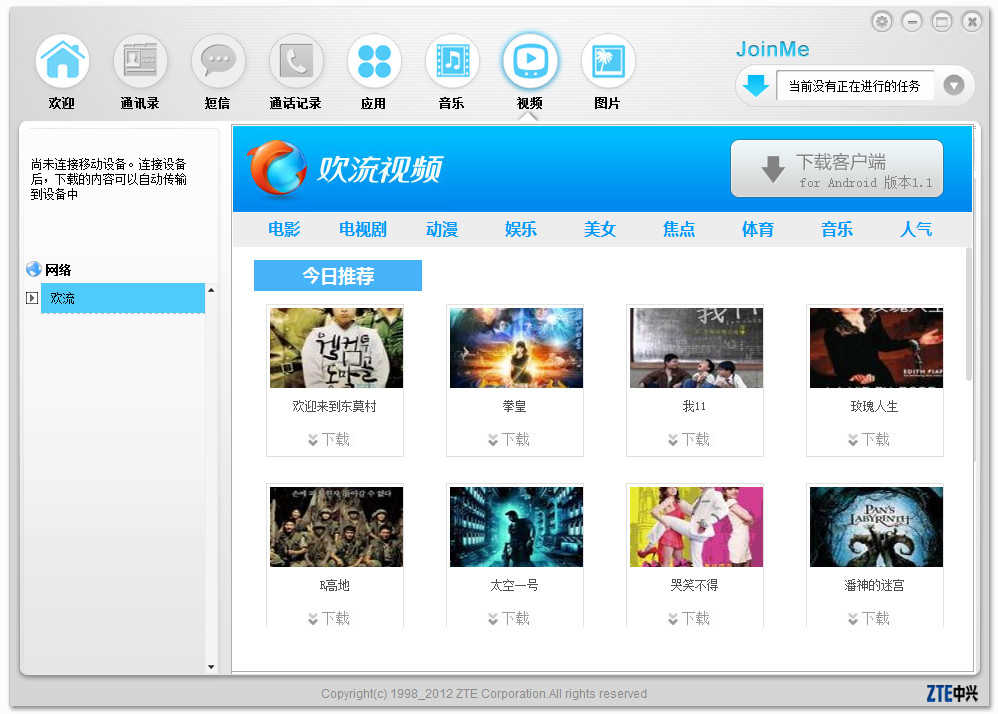Viewport: 998px width, 714px height.
Task: Open the SMS (短信) speech-bubble icon
Action: (218, 61)
